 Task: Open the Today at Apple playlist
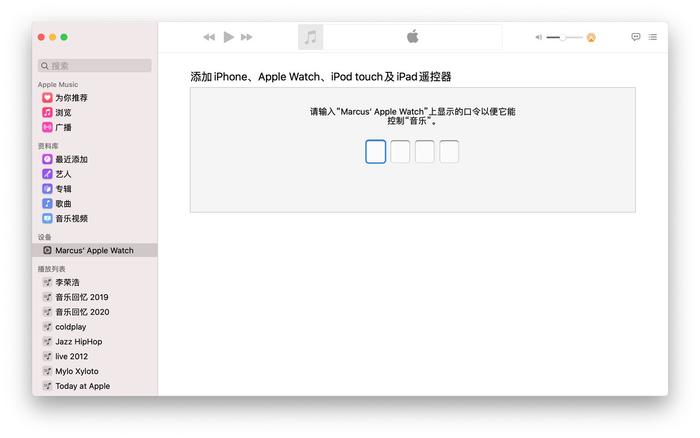(x=76, y=385)
